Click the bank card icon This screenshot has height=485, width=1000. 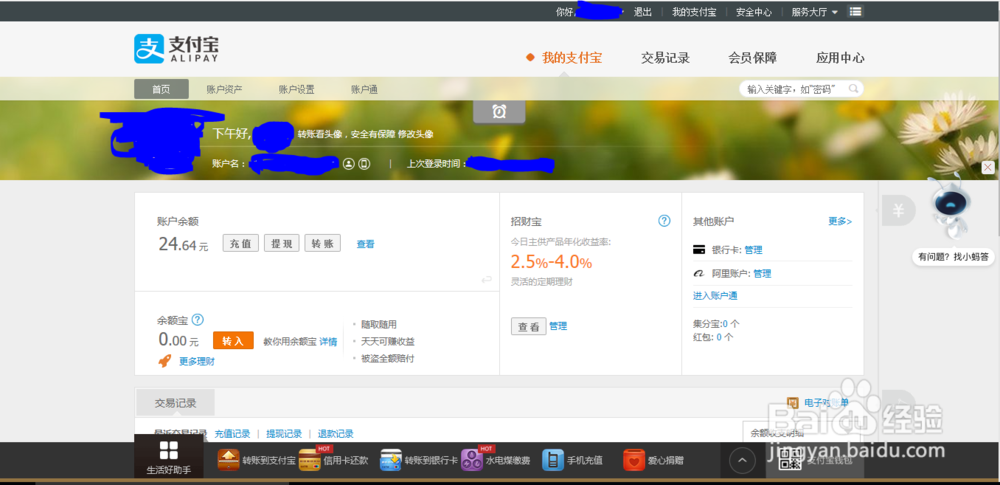pyautogui.click(x=699, y=250)
